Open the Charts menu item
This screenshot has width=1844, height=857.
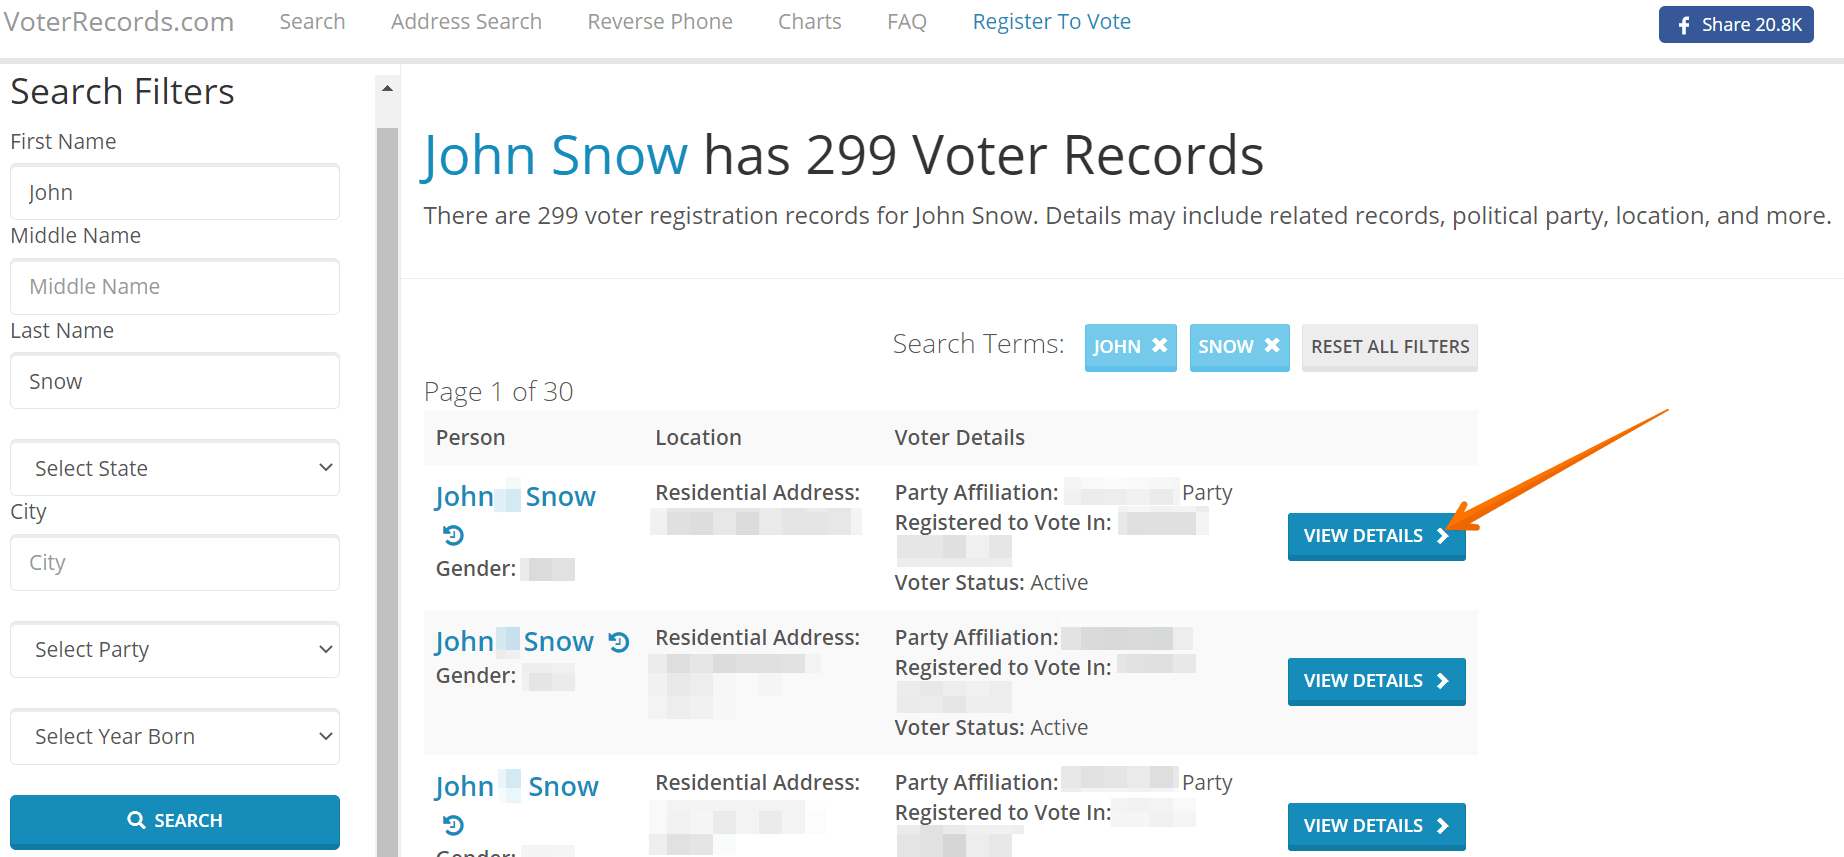coord(810,22)
